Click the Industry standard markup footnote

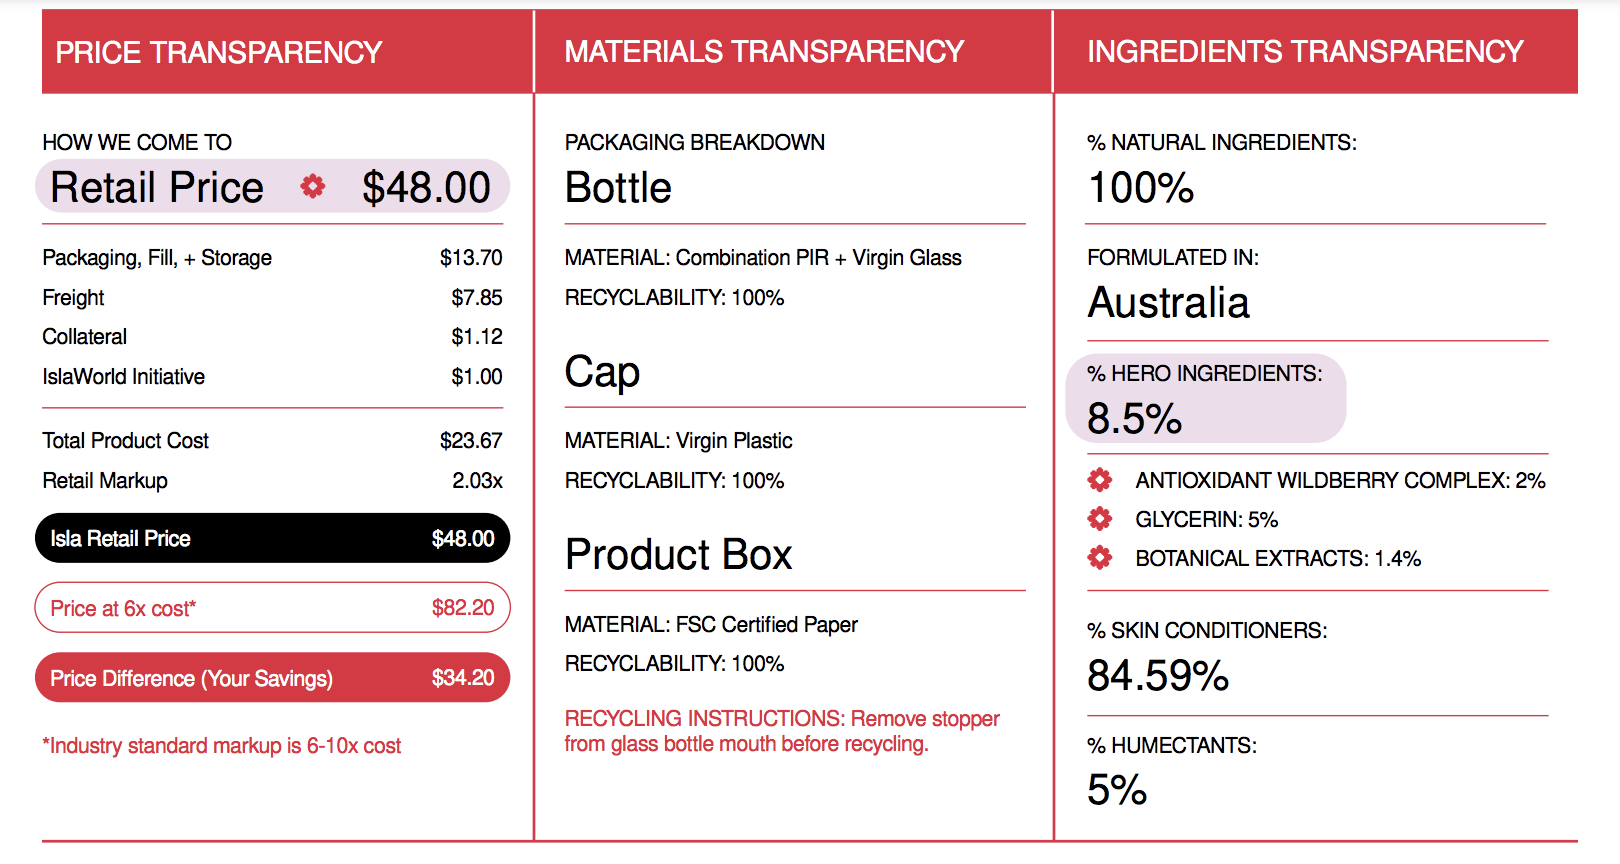pyautogui.click(x=222, y=746)
